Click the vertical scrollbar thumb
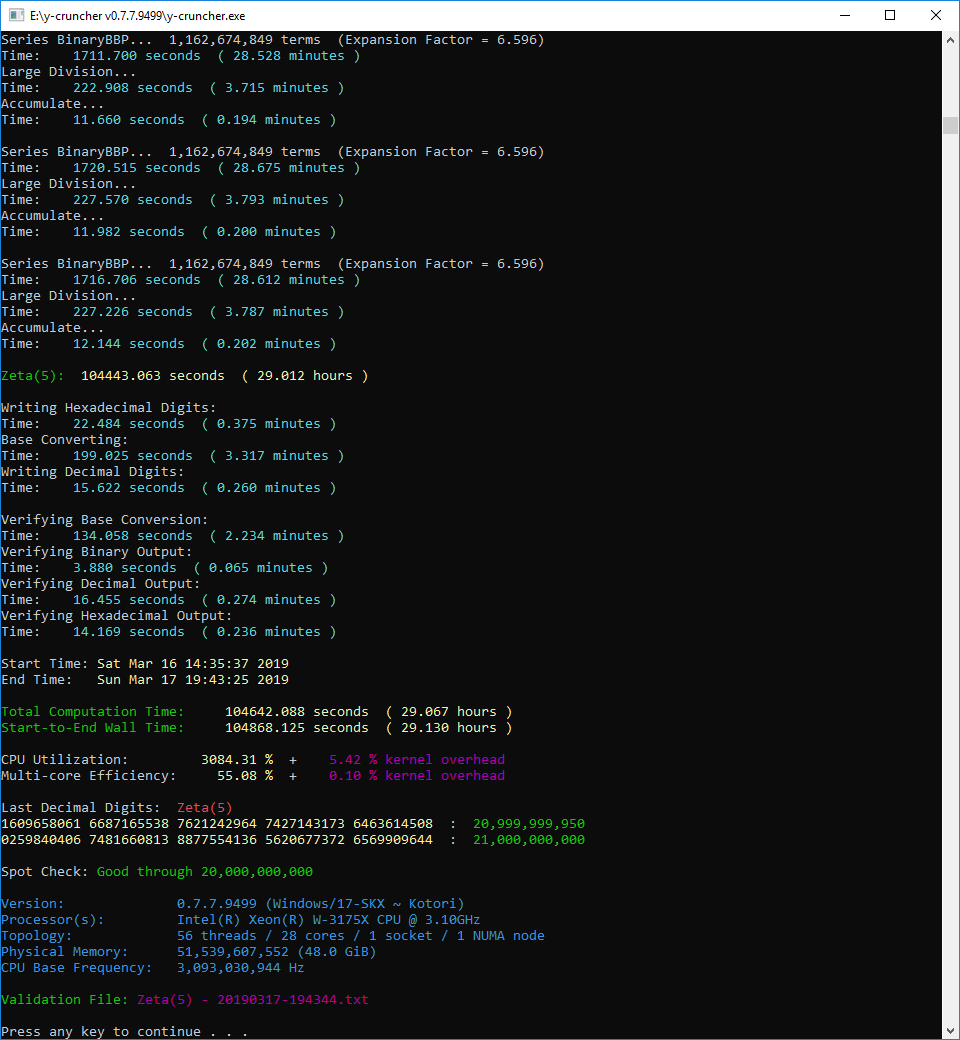960x1040 pixels. point(950,125)
